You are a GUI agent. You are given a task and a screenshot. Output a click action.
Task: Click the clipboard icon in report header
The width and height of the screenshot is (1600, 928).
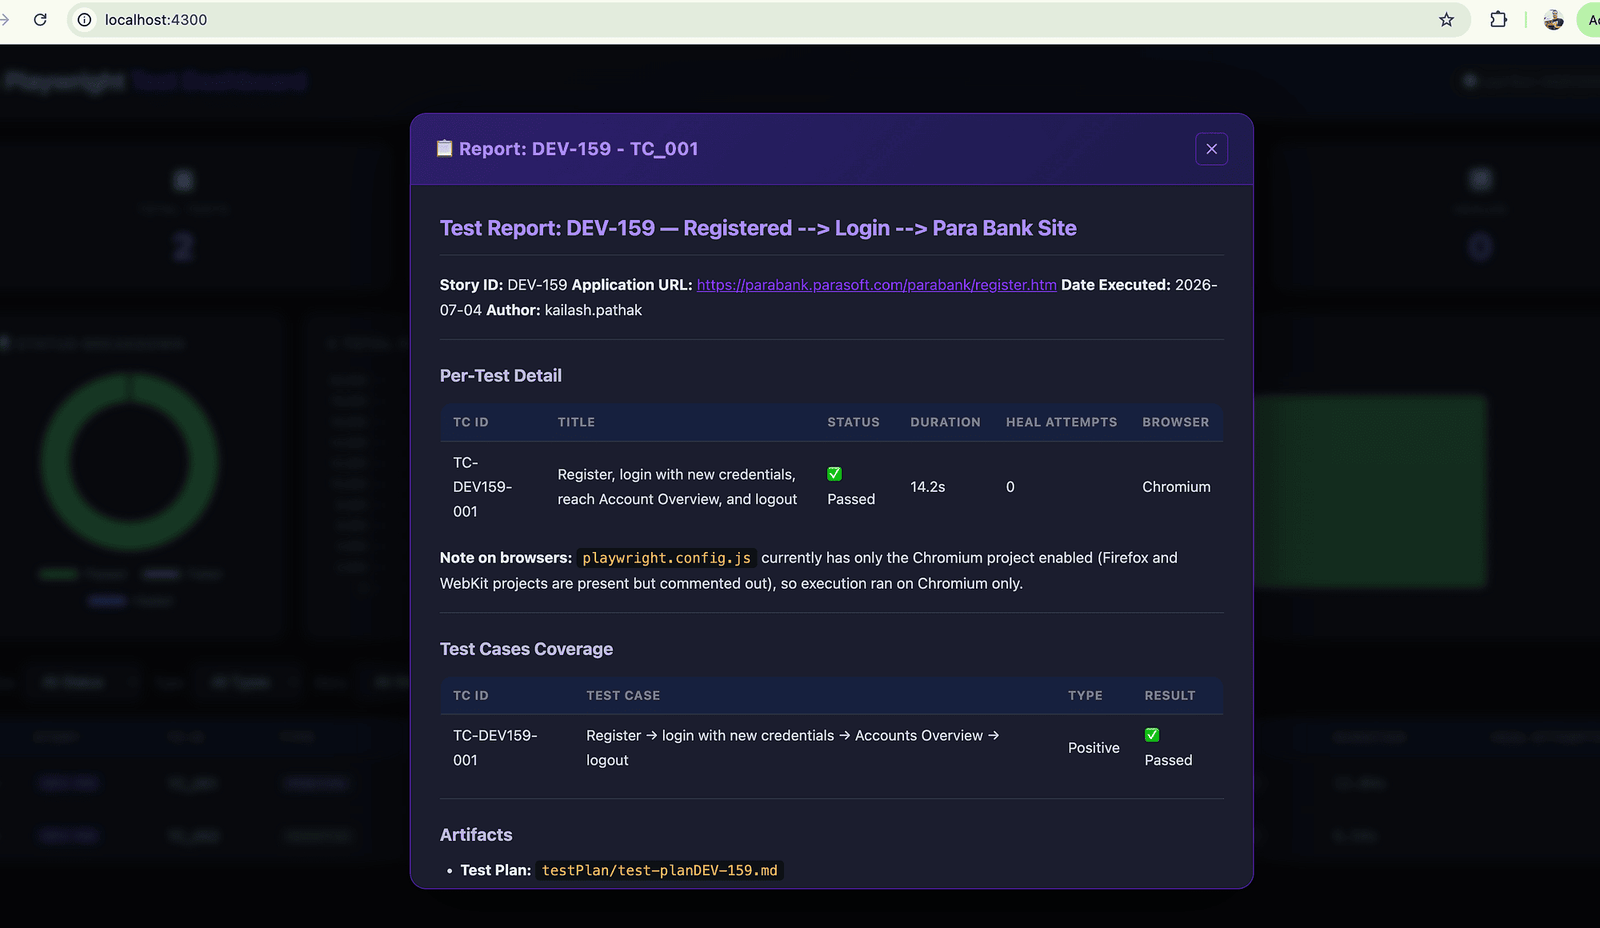tap(445, 149)
